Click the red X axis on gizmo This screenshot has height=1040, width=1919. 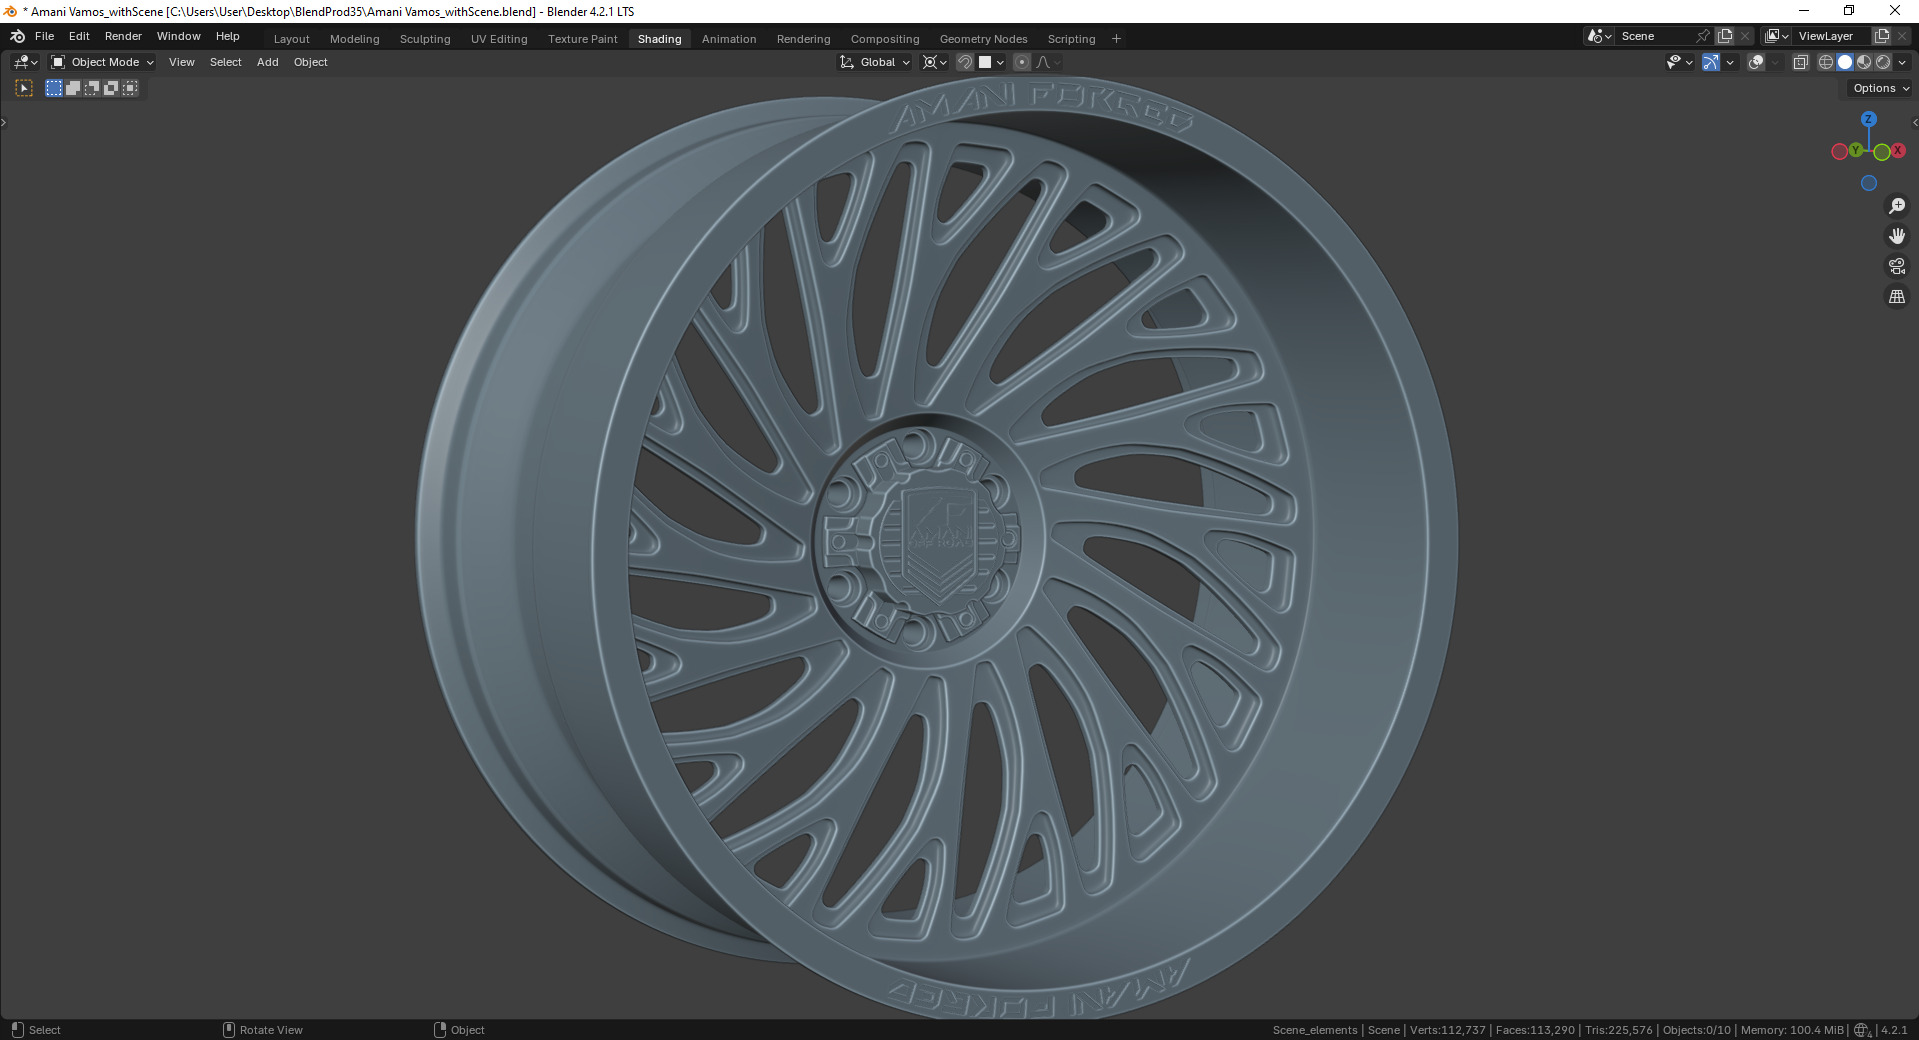(x=1897, y=151)
